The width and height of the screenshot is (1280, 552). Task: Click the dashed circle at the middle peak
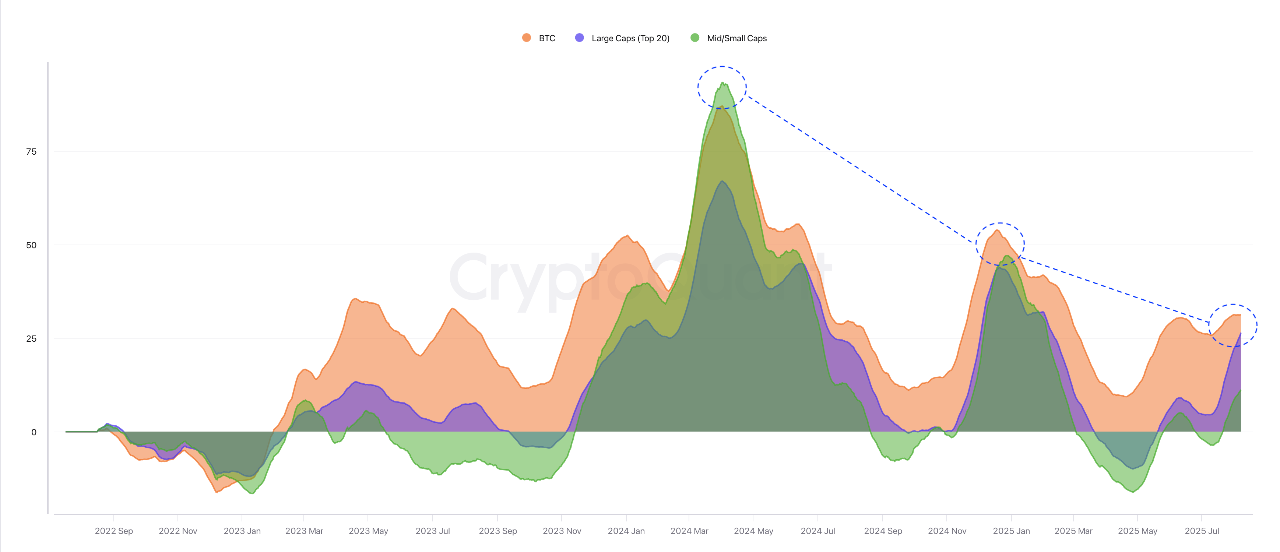click(1000, 243)
